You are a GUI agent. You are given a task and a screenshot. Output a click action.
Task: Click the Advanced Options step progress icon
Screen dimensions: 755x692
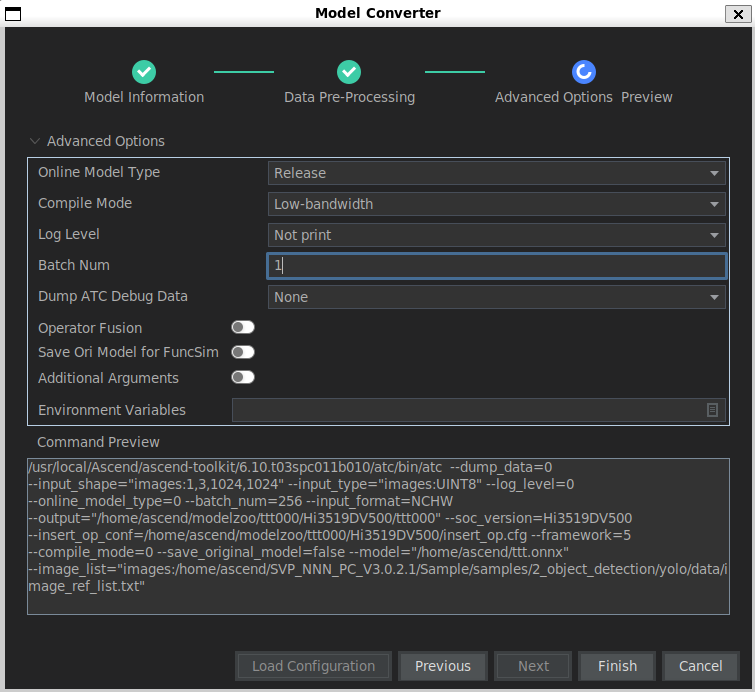click(x=584, y=72)
